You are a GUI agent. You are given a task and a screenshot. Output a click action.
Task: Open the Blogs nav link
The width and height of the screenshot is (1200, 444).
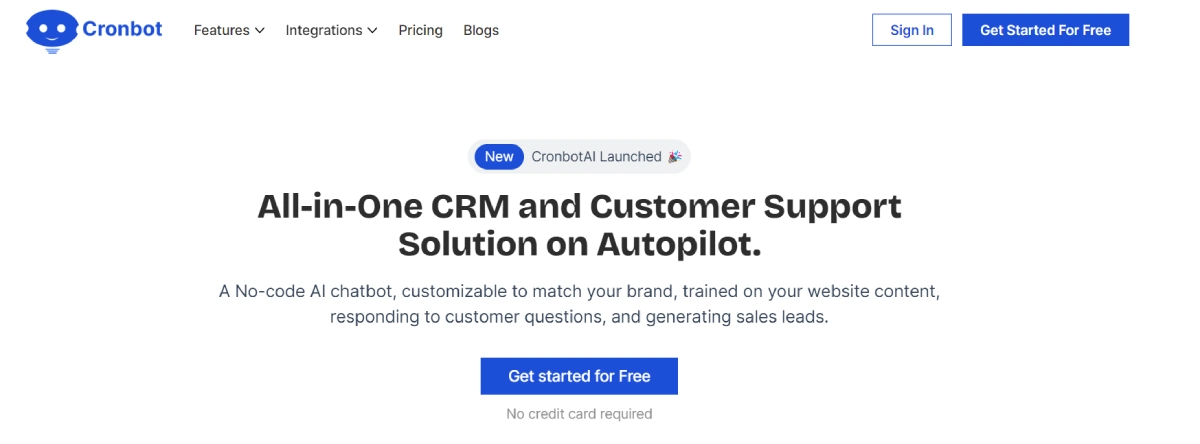[481, 30]
